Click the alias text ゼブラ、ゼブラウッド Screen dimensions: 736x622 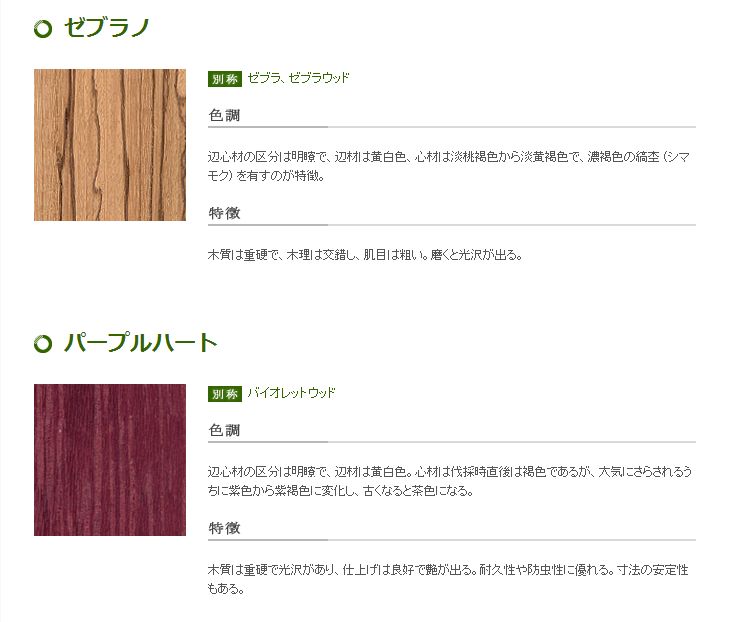(x=299, y=78)
